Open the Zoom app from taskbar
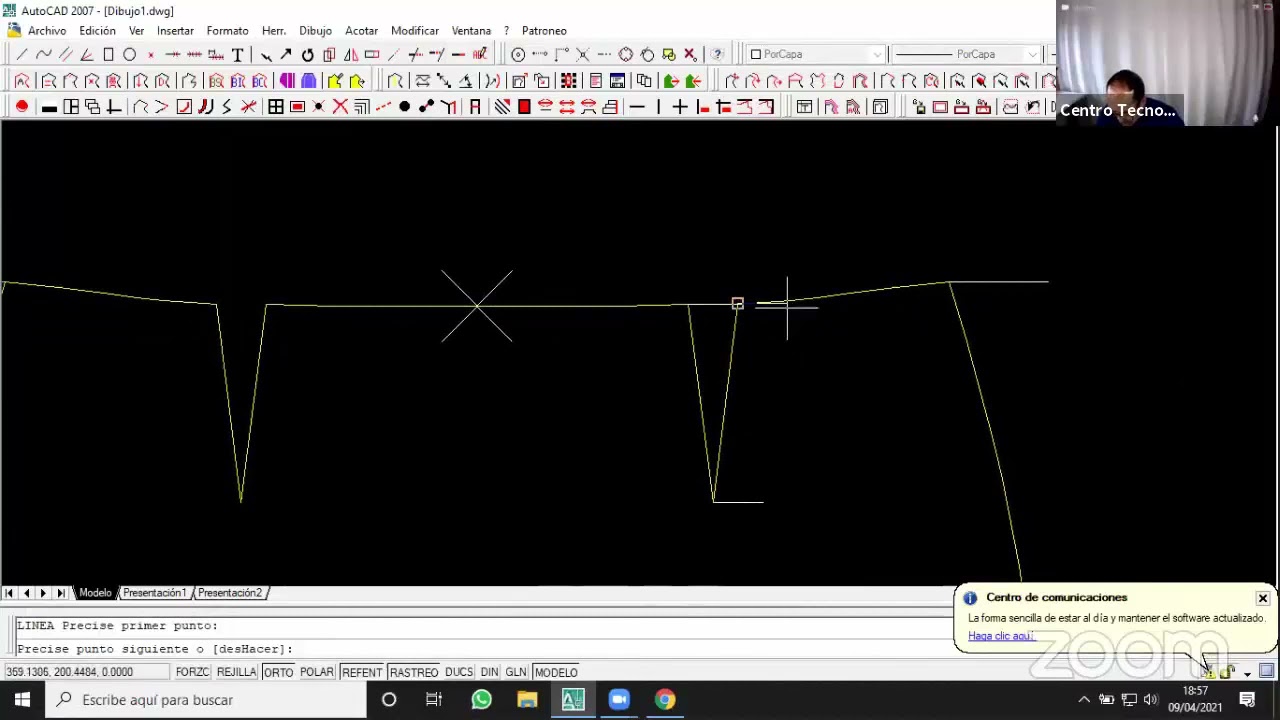The height and width of the screenshot is (720, 1280). [619, 700]
